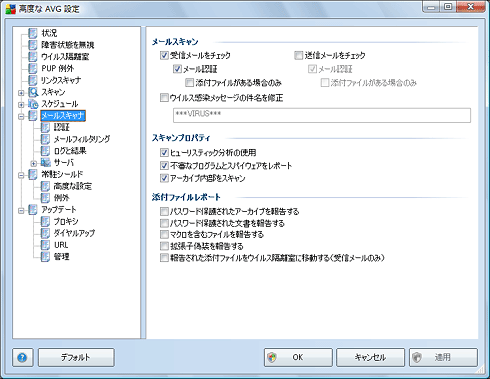Expand the スケジュール tree node
490x379 pixels.
pos(21,105)
